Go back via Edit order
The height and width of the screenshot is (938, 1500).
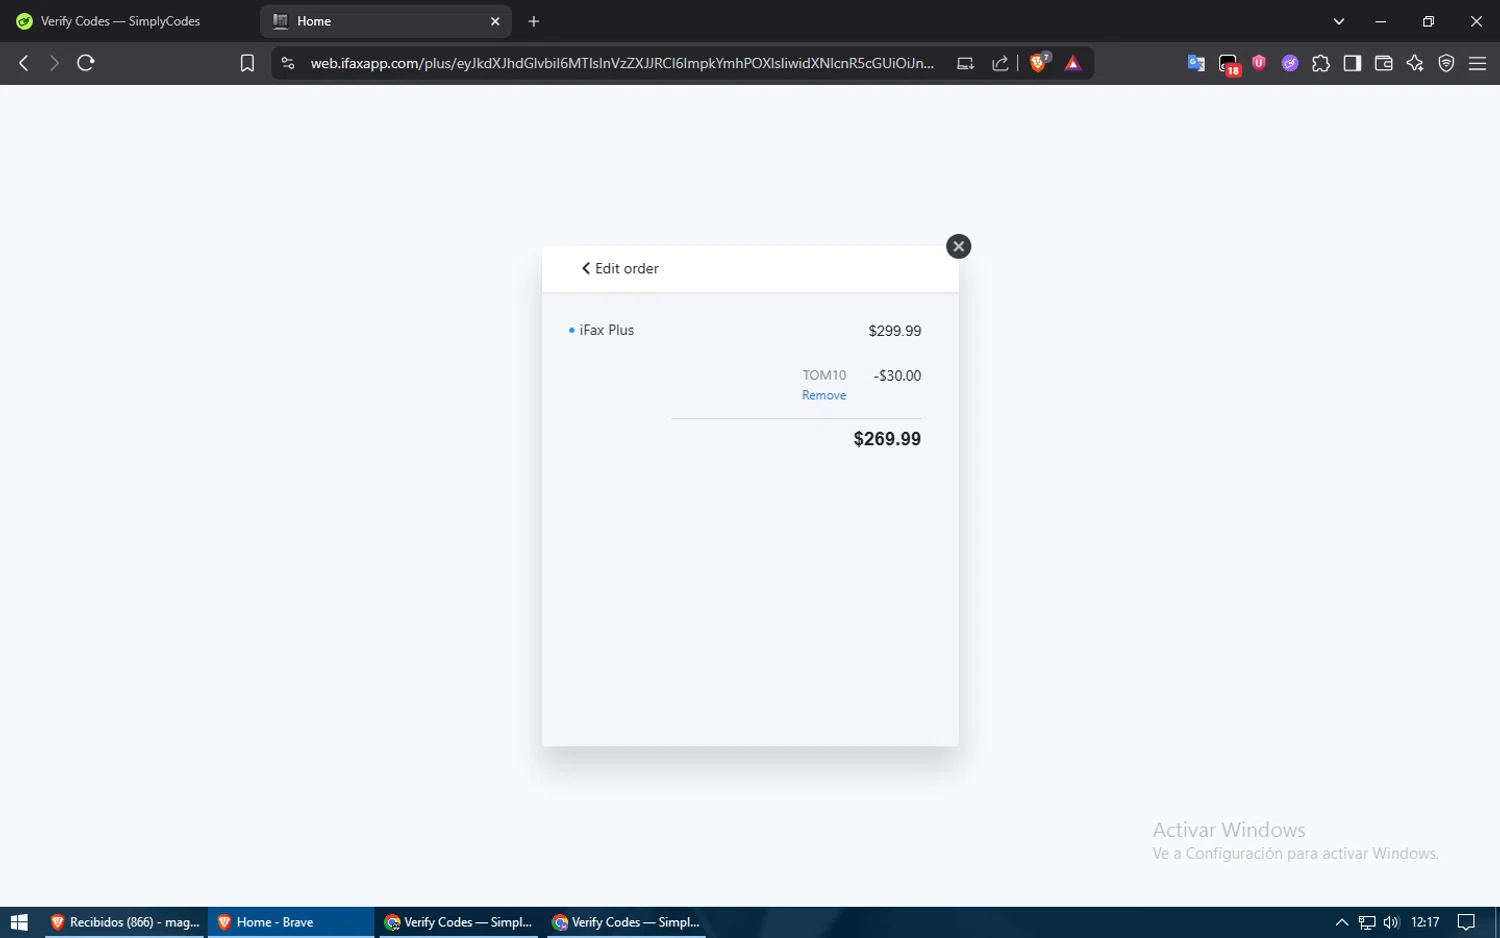[x=620, y=268]
